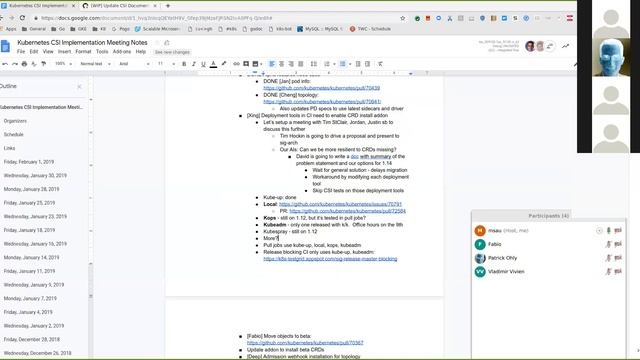Open the kubernetes pull/70367 link
The width and height of the screenshot is (640, 360).
pos(305,343)
